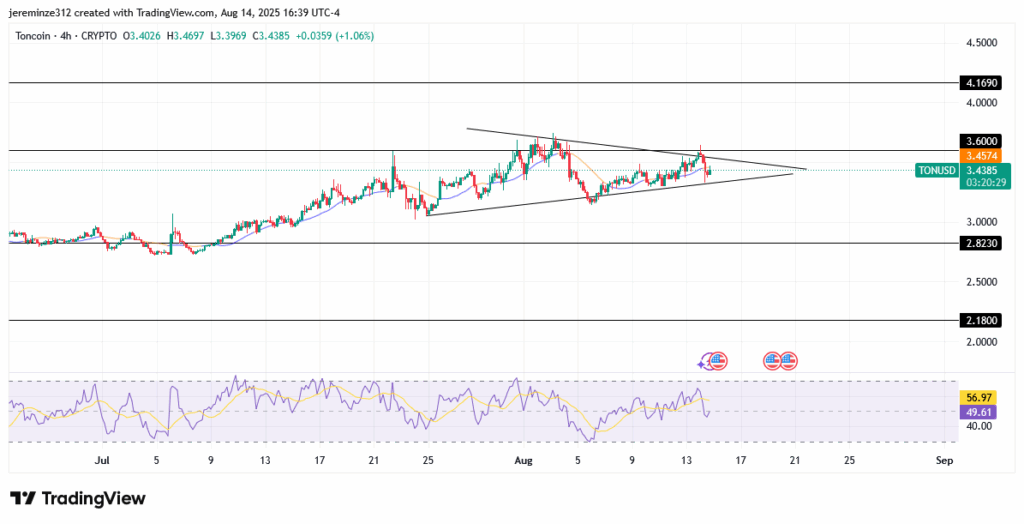Click the TradingView logo
This screenshot has width=1024, height=524.
tap(78, 499)
